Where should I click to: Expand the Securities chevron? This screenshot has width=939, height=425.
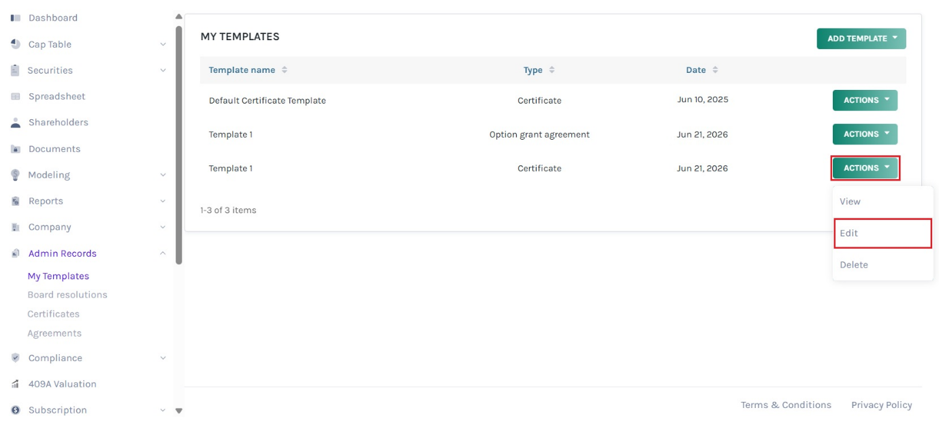[x=163, y=70]
